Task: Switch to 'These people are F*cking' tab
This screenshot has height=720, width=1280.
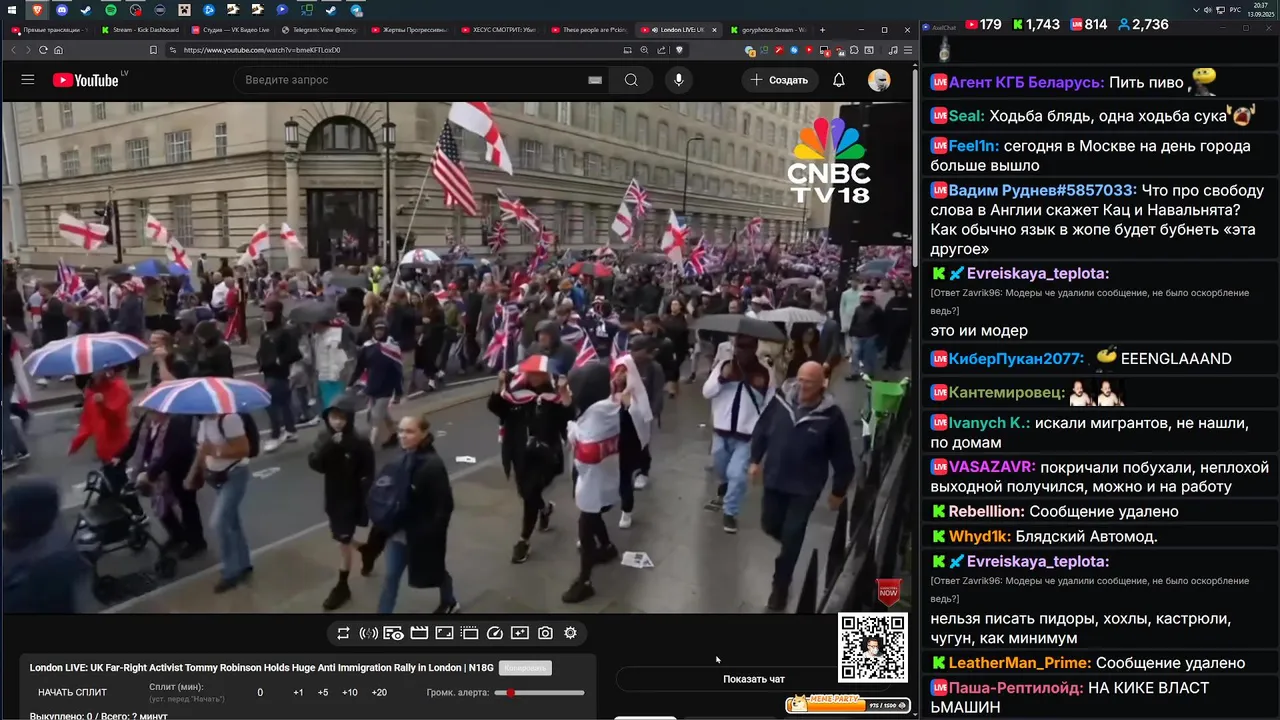Action: tap(590, 30)
